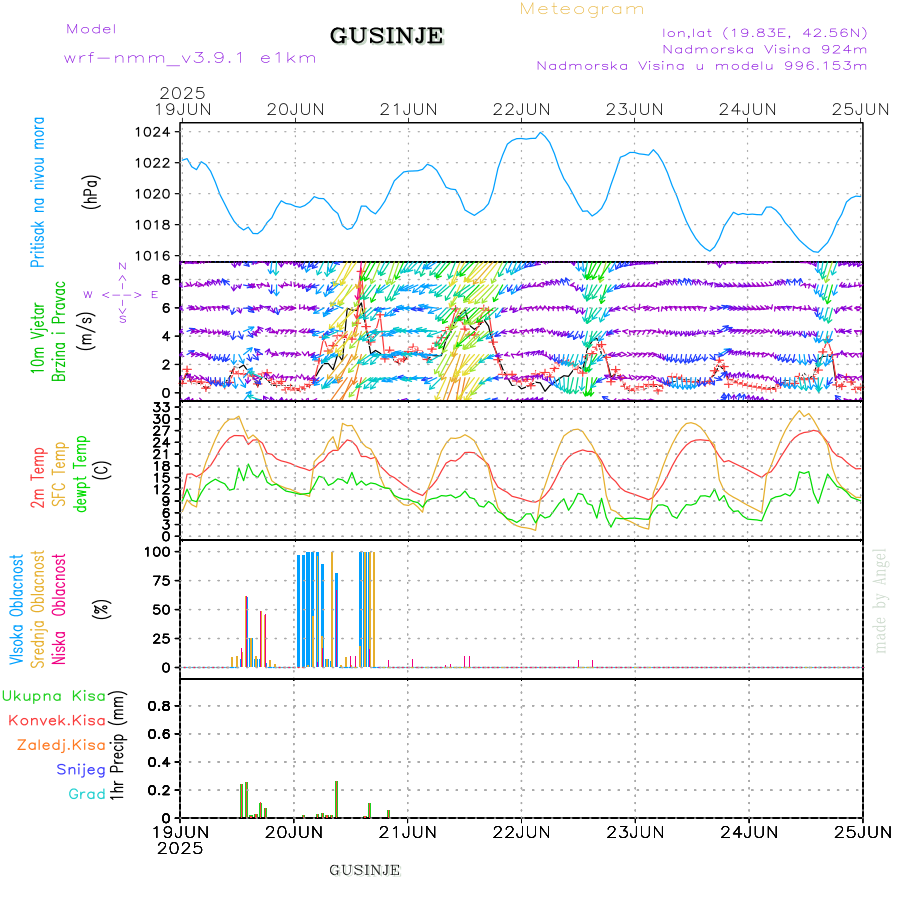This screenshot has width=900, height=900.
Task: Click the Visoka Oblacnost legend label
Action: [17, 609]
